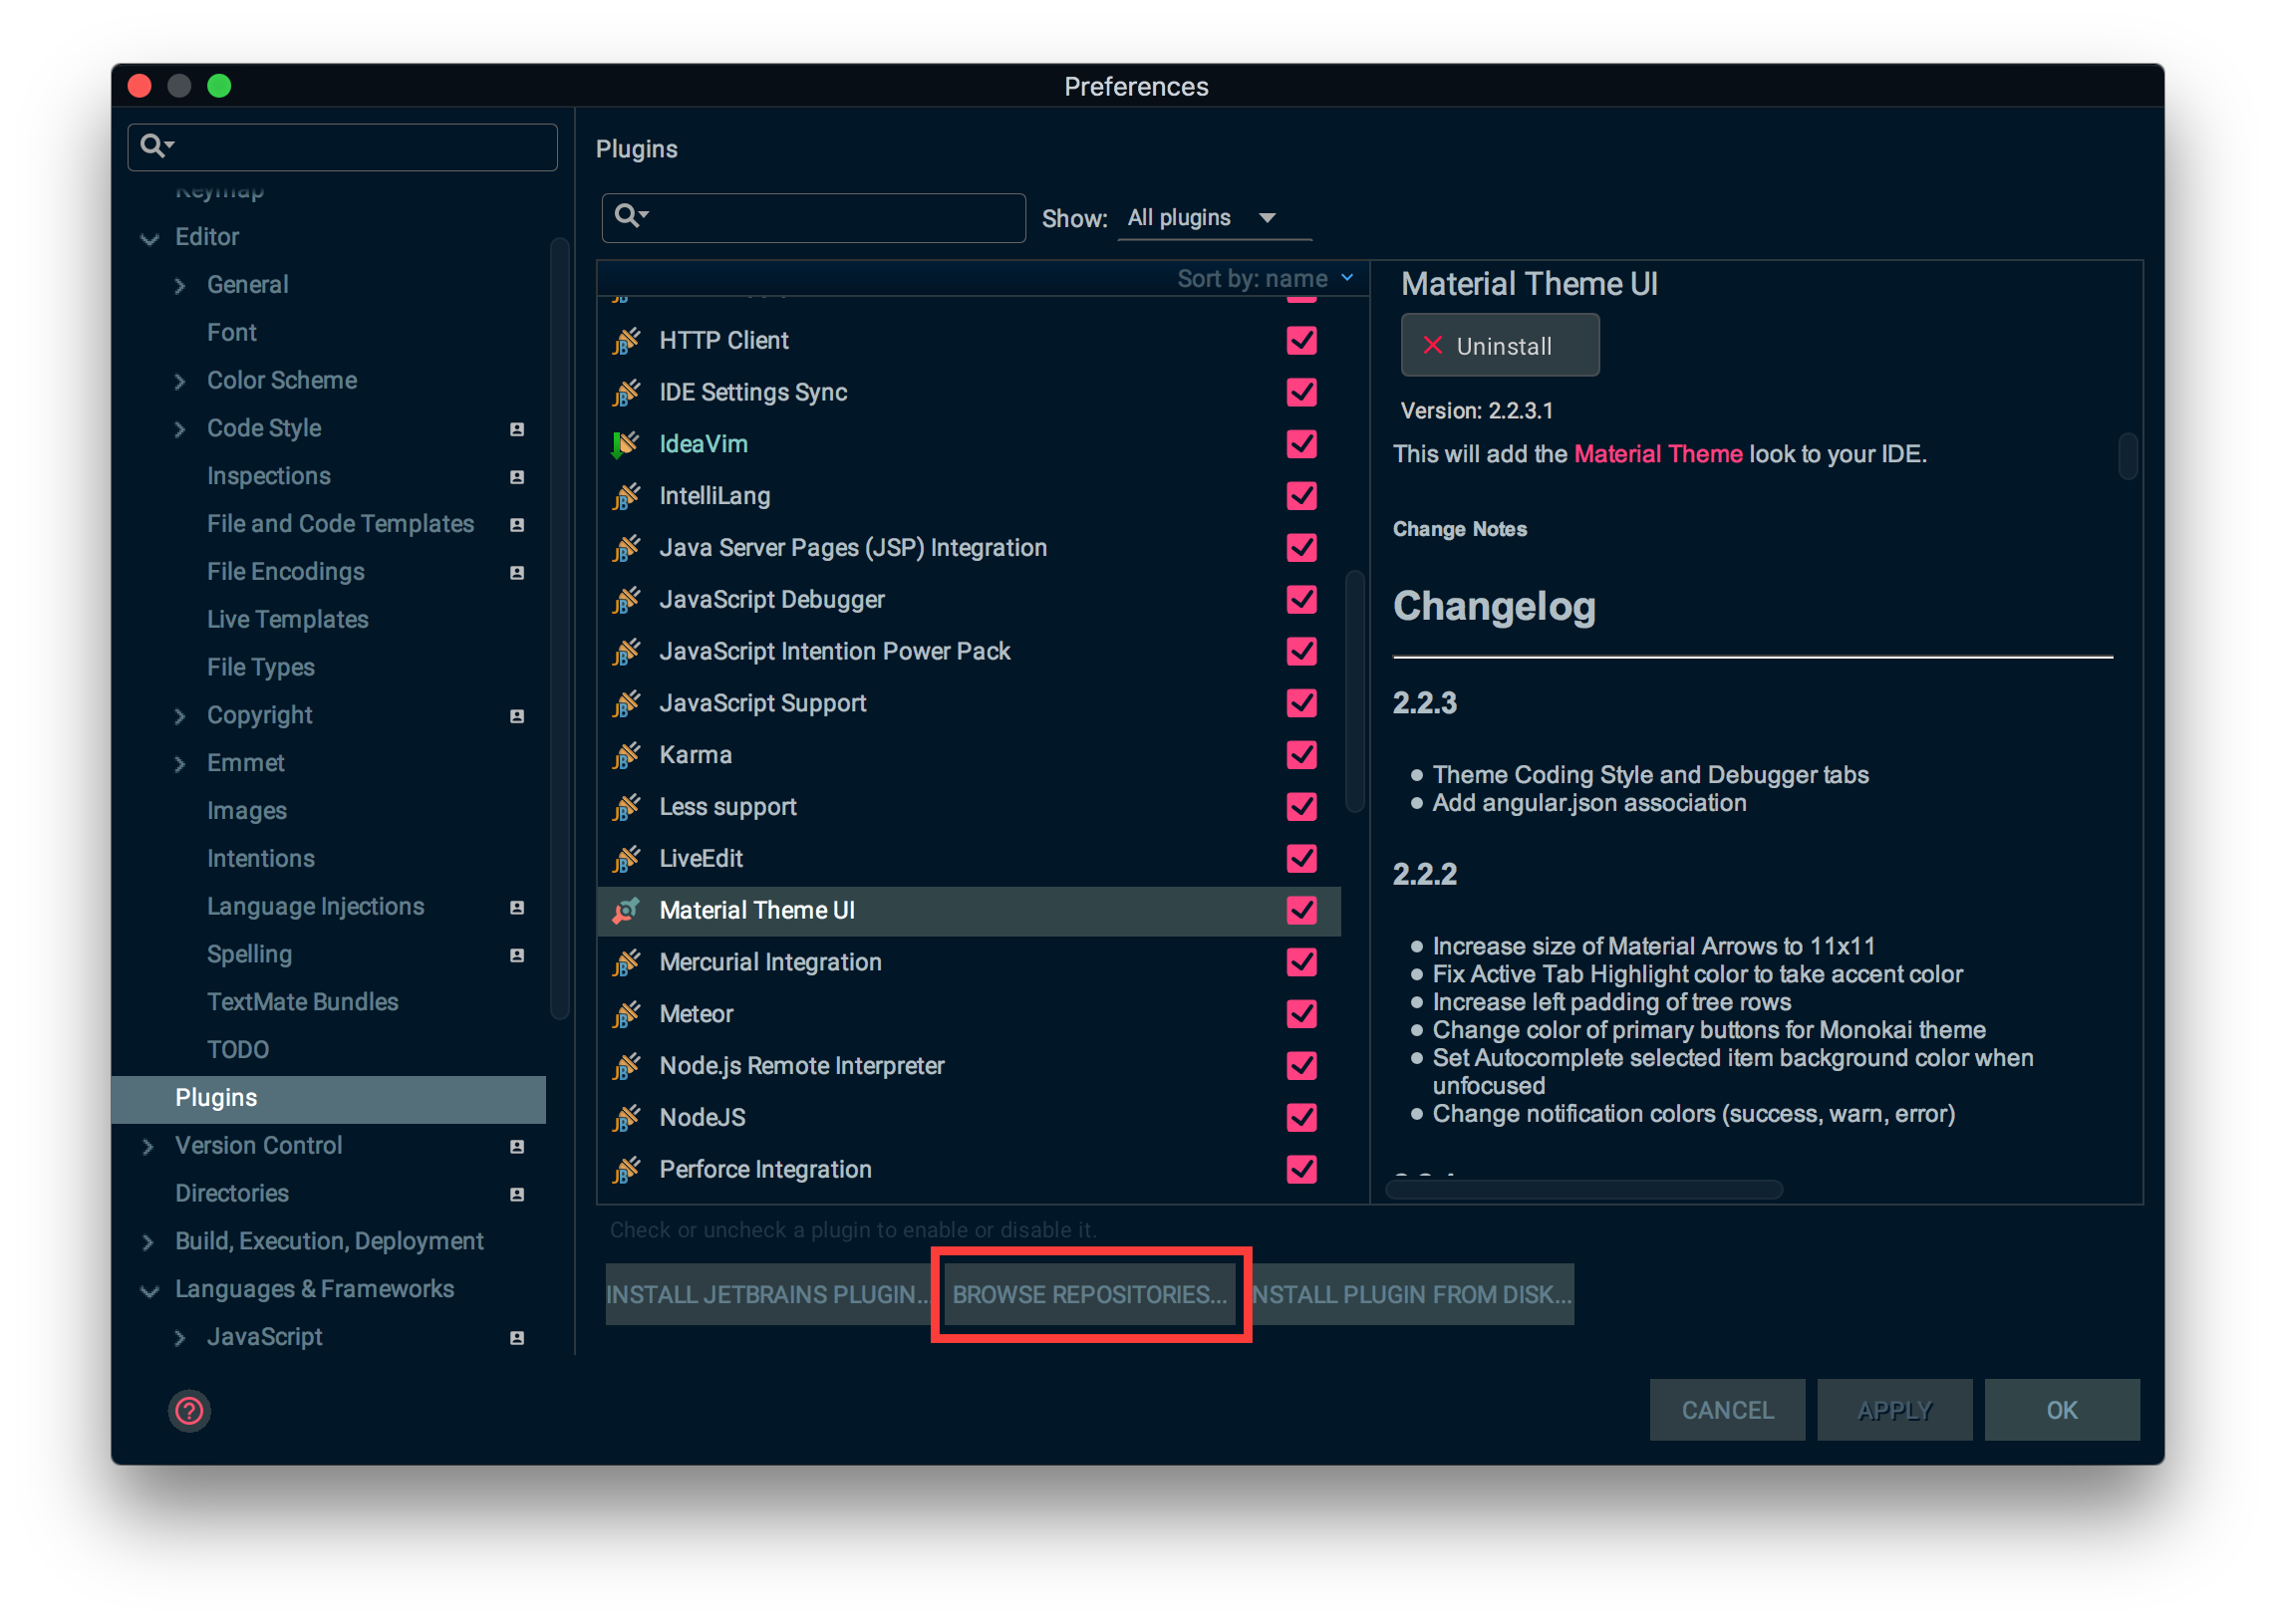The height and width of the screenshot is (1624, 2276).
Task: Open the Sort by name dropdown
Action: tap(1264, 278)
